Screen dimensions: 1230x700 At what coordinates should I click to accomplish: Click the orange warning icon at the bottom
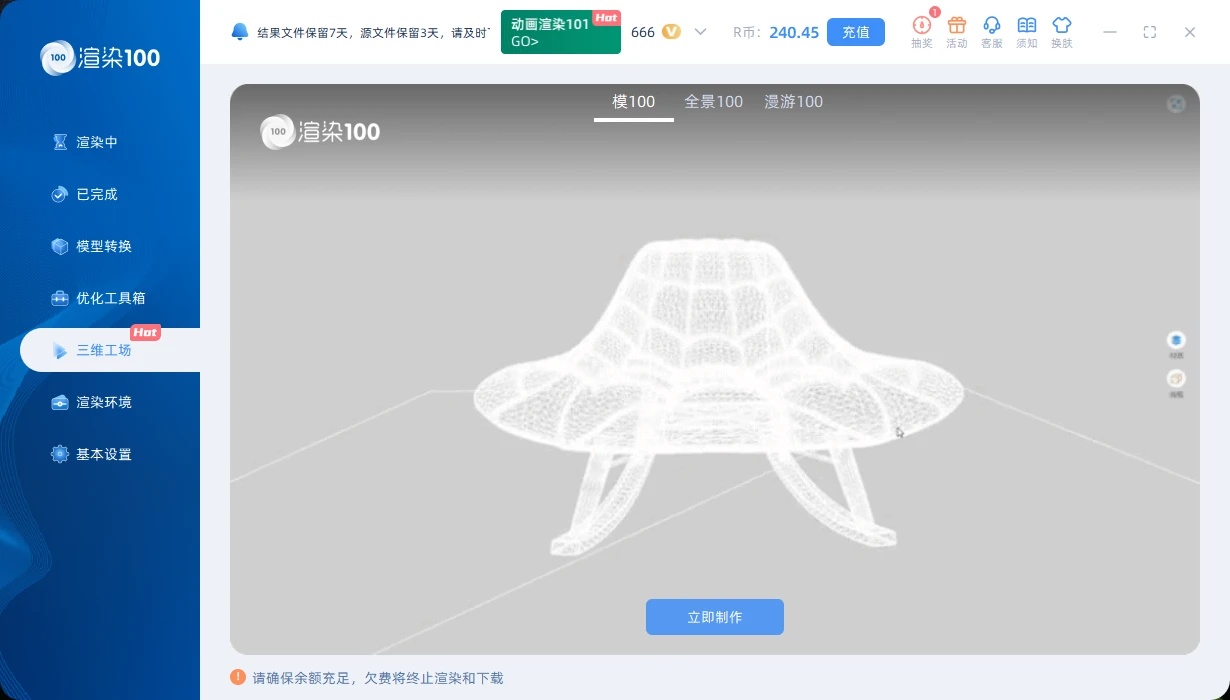tap(238, 677)
